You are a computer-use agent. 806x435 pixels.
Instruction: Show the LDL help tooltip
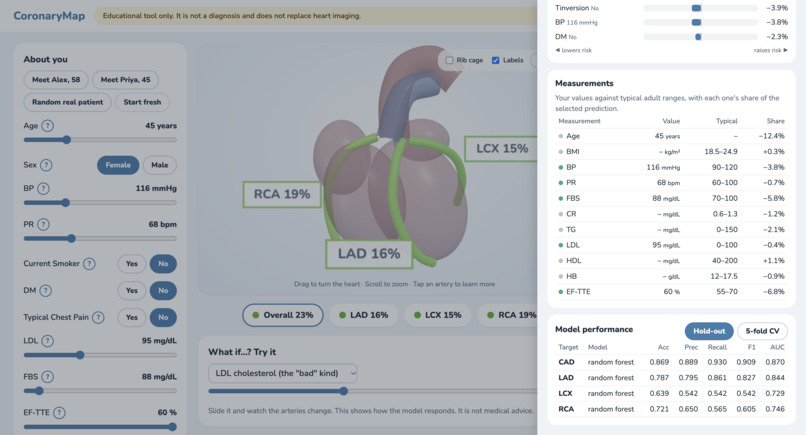coord(47,340)
